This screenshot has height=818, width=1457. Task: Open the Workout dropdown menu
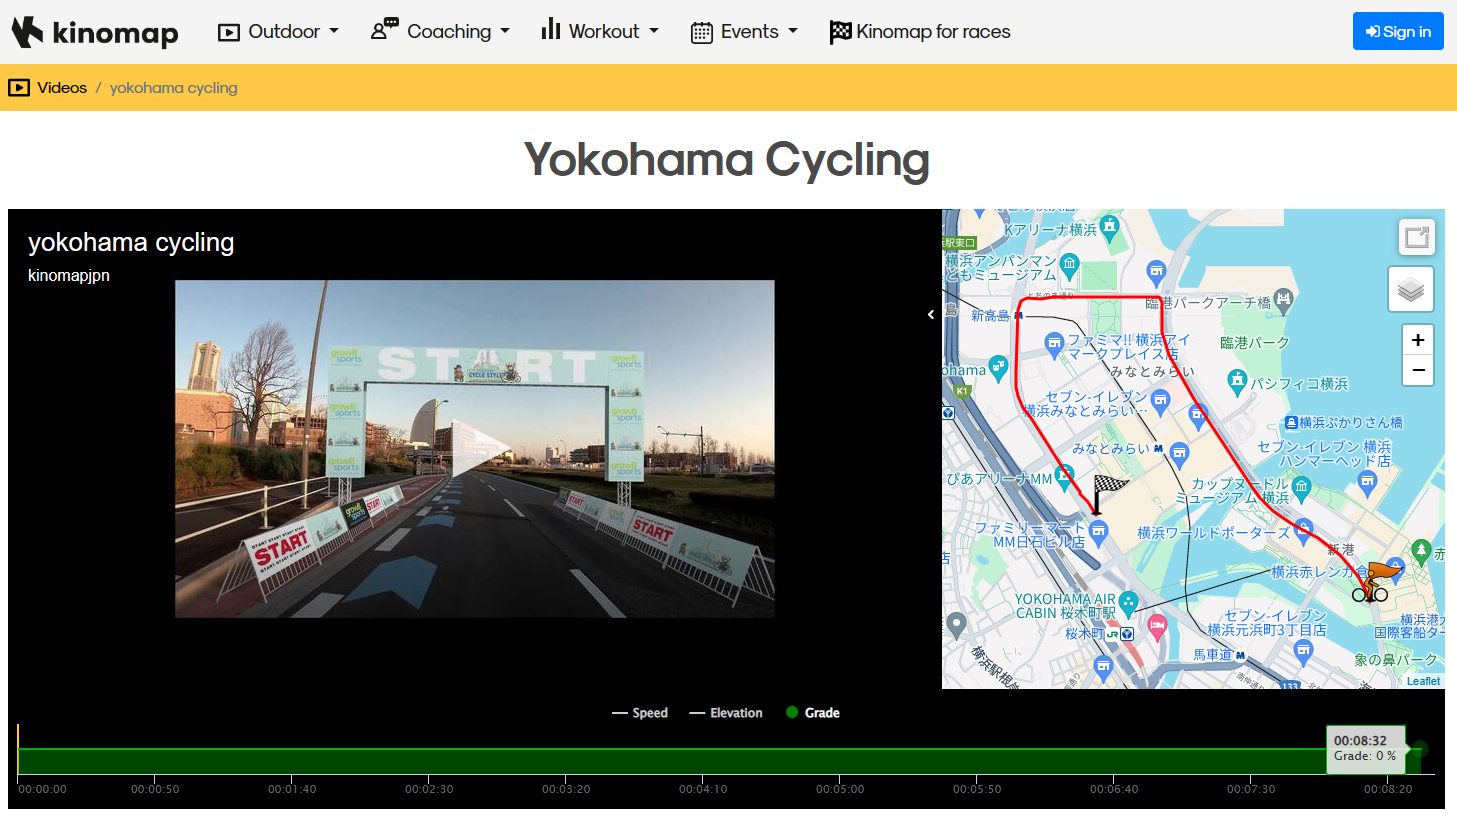[600, 32]
